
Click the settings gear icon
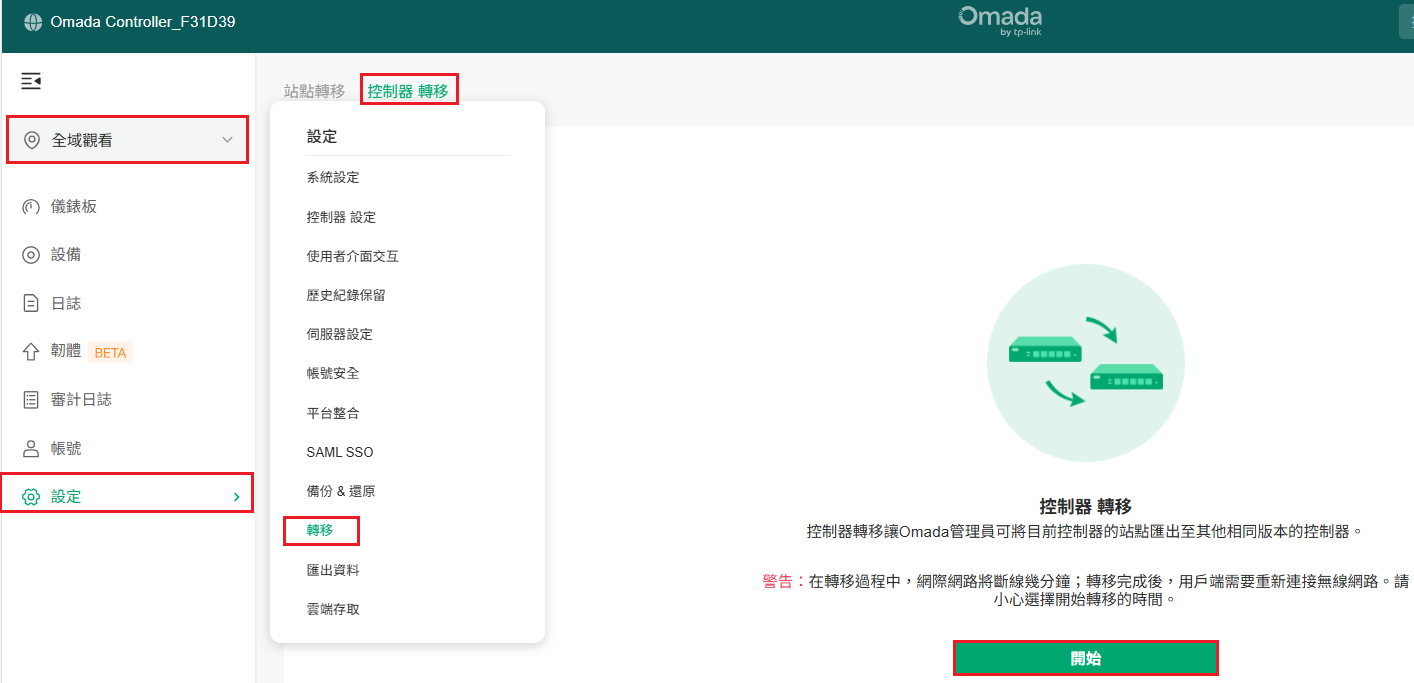(31, 497)
